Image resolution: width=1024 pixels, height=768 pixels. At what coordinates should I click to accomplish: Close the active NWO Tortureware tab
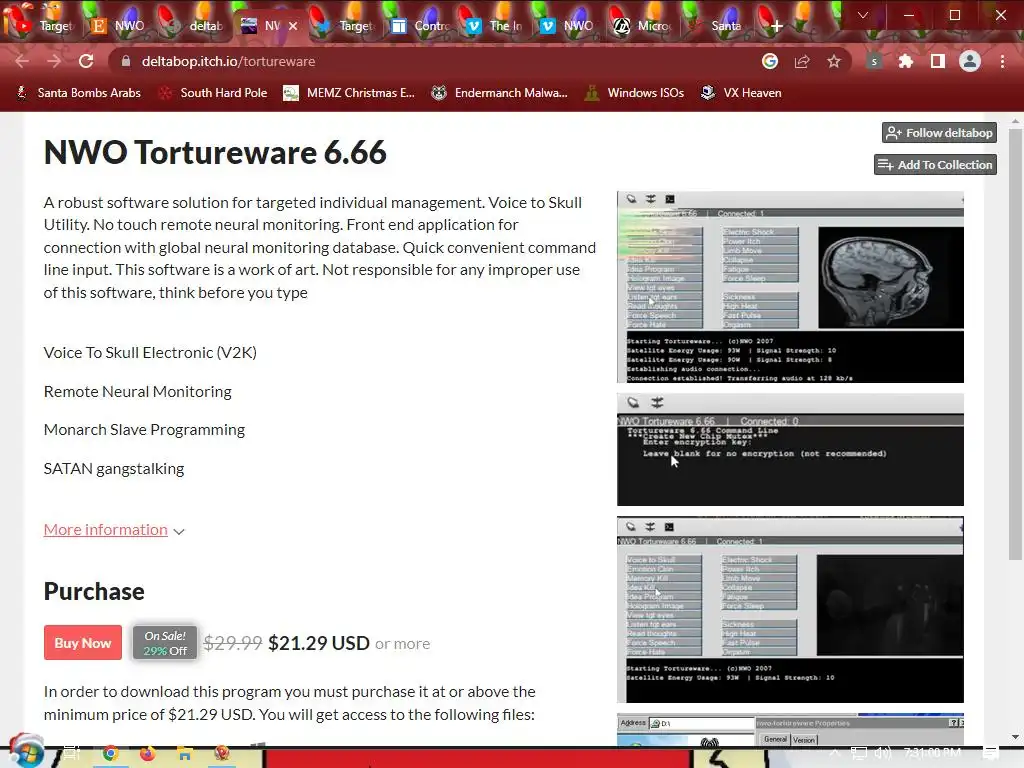[293, 26]
